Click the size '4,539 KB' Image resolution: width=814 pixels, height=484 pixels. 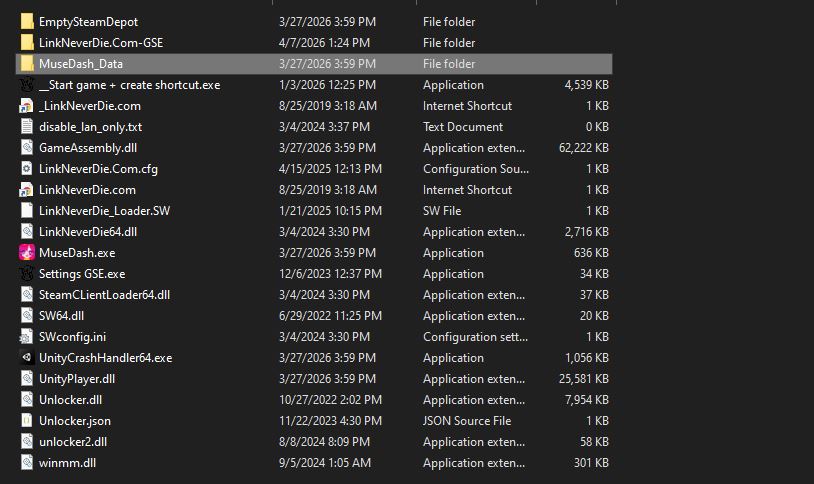tap(587, 85)
